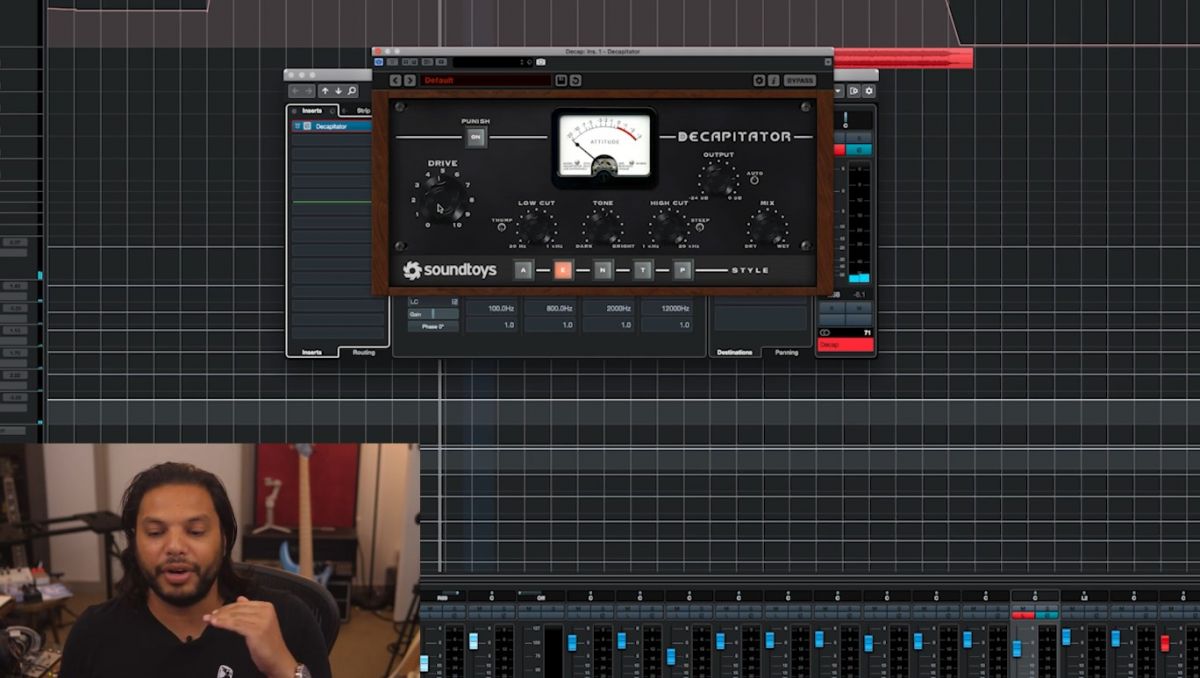The image size is (1200, 678).
Task: Click the preset revert icon in the header
Action: [x=574, y=79]
